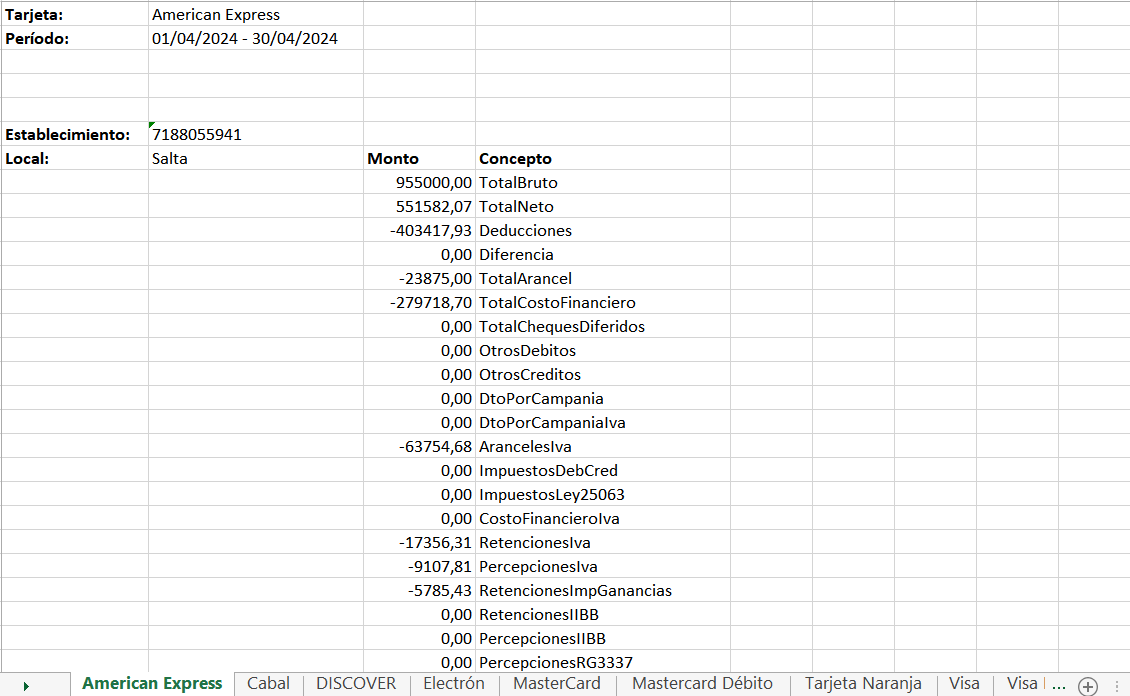Viewport: 1130px width, 696px height.
Task: Select the DtoPorCampaniaIva cell
Action: pyautogui.click(x=602, y=422)
